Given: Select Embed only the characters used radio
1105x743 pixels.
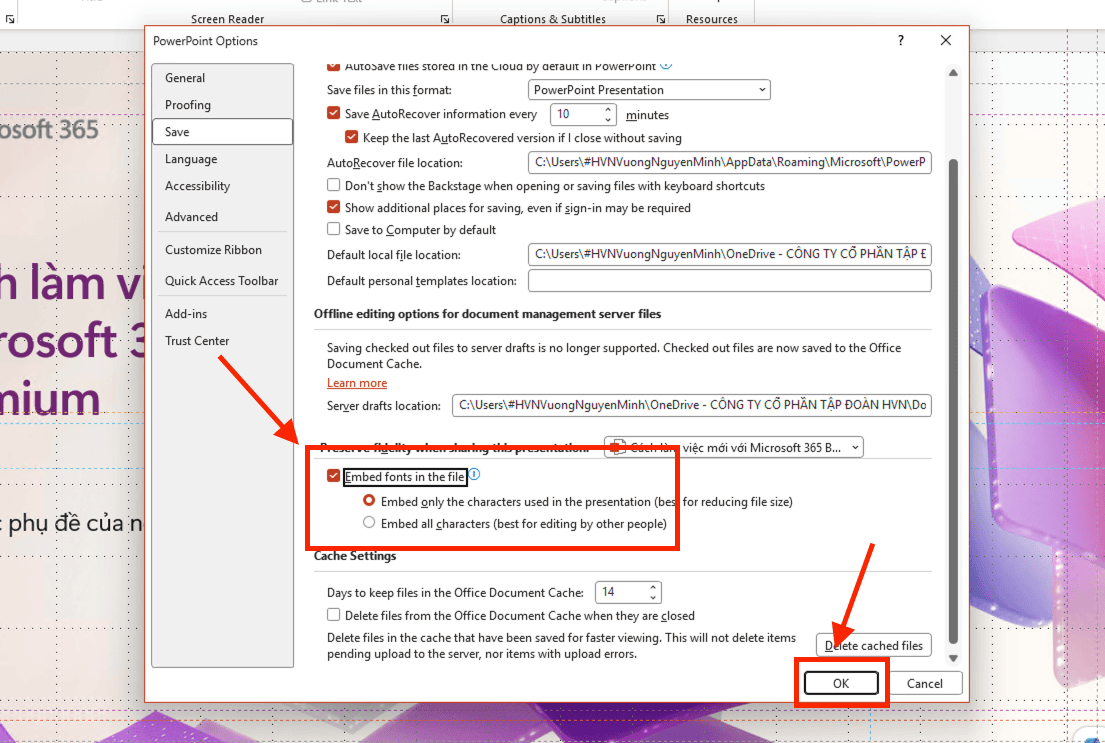Looking at the screenshot, I should pos(369,501).
